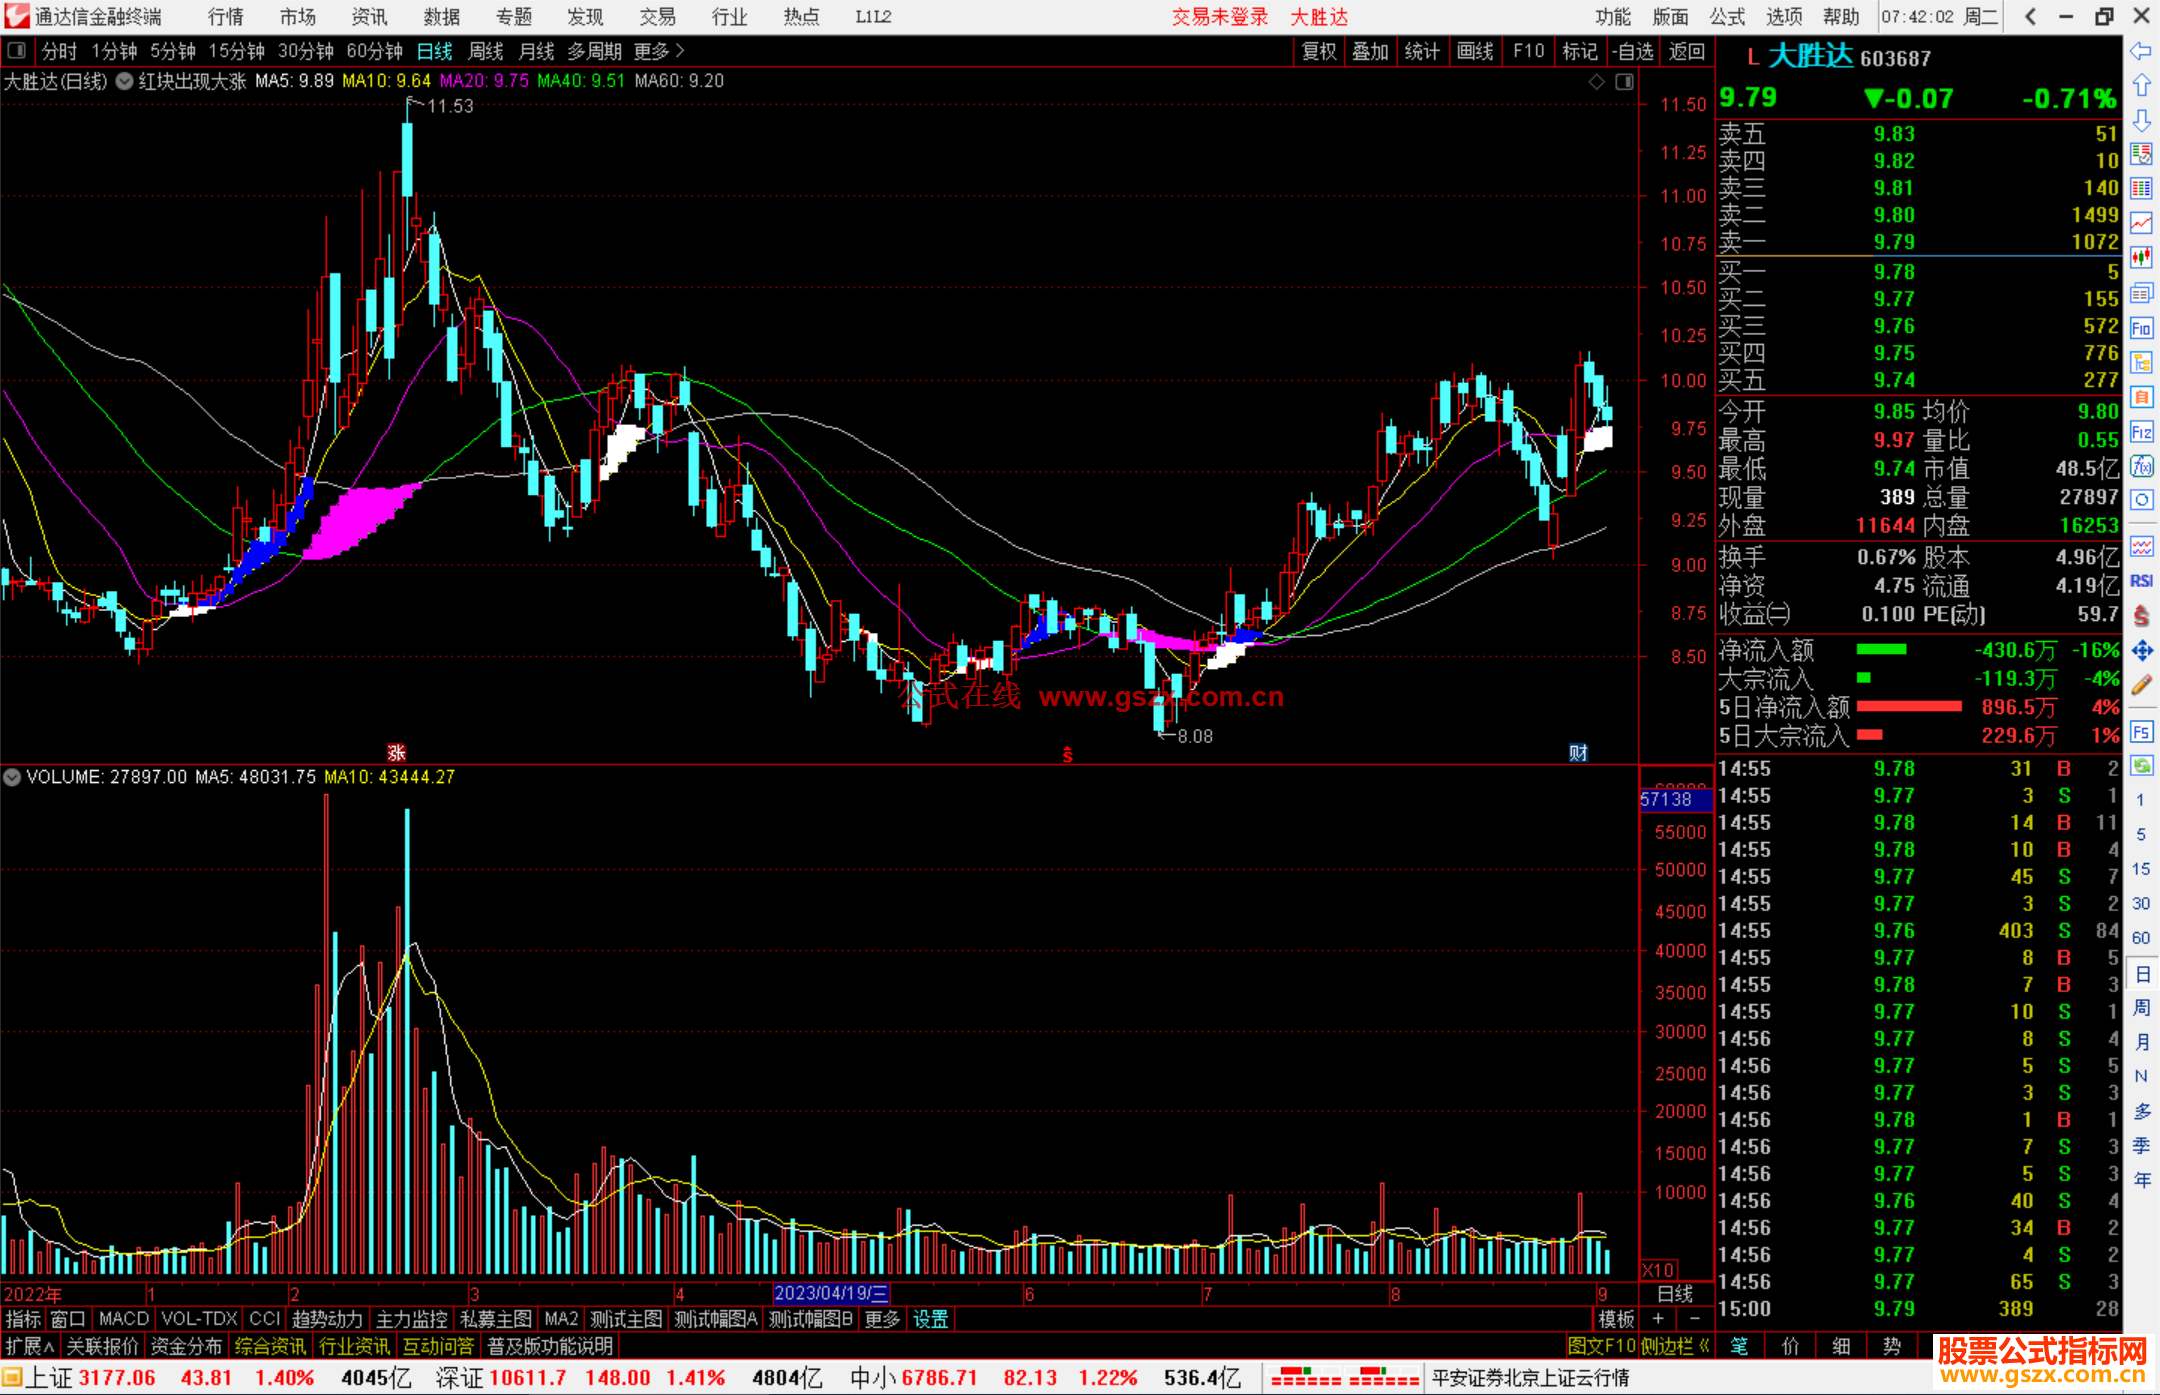Open VOLUME indicator dropdown arrow
This screenshot has width=2160, height=1395.
[12, 777]
